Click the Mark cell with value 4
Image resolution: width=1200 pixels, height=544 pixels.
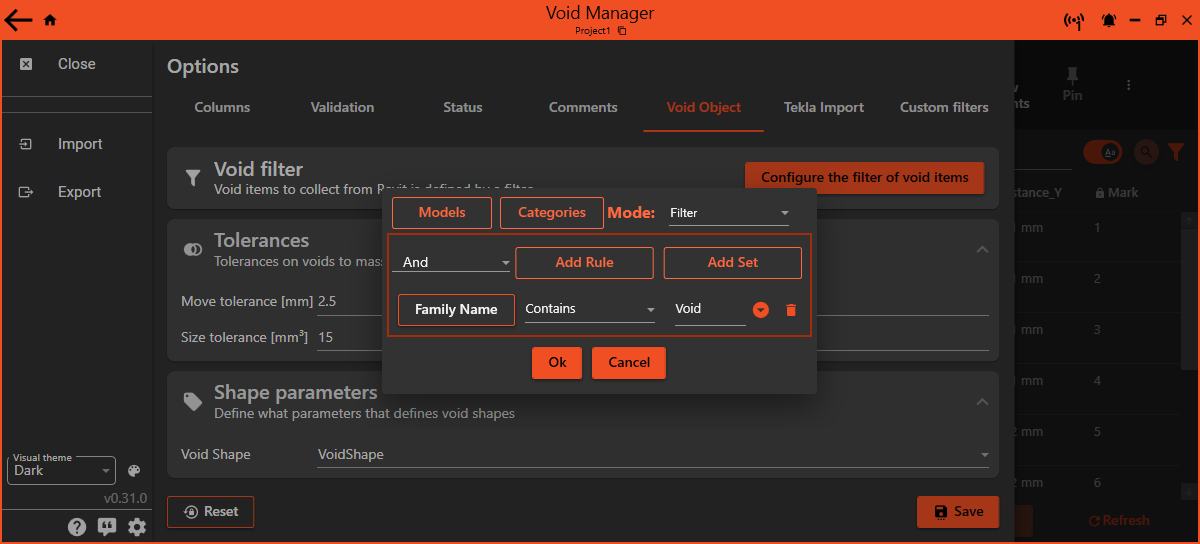(1097, 381)
